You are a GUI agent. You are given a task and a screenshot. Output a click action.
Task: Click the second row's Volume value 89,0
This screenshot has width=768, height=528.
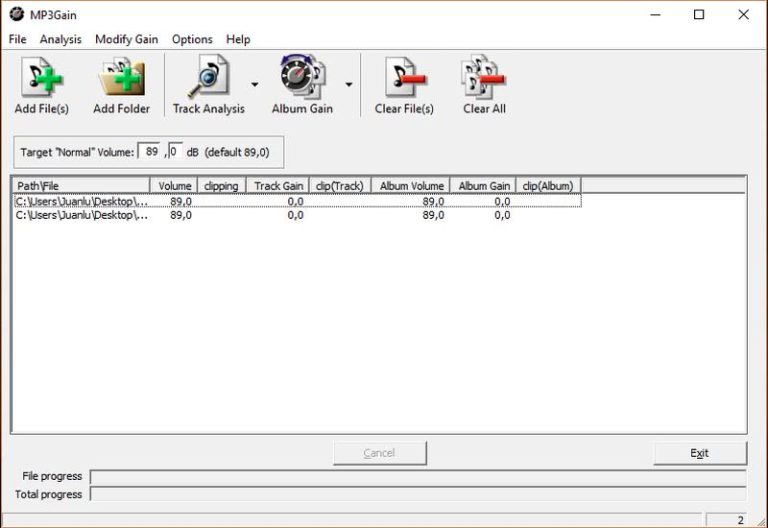(x=181, y=215)
